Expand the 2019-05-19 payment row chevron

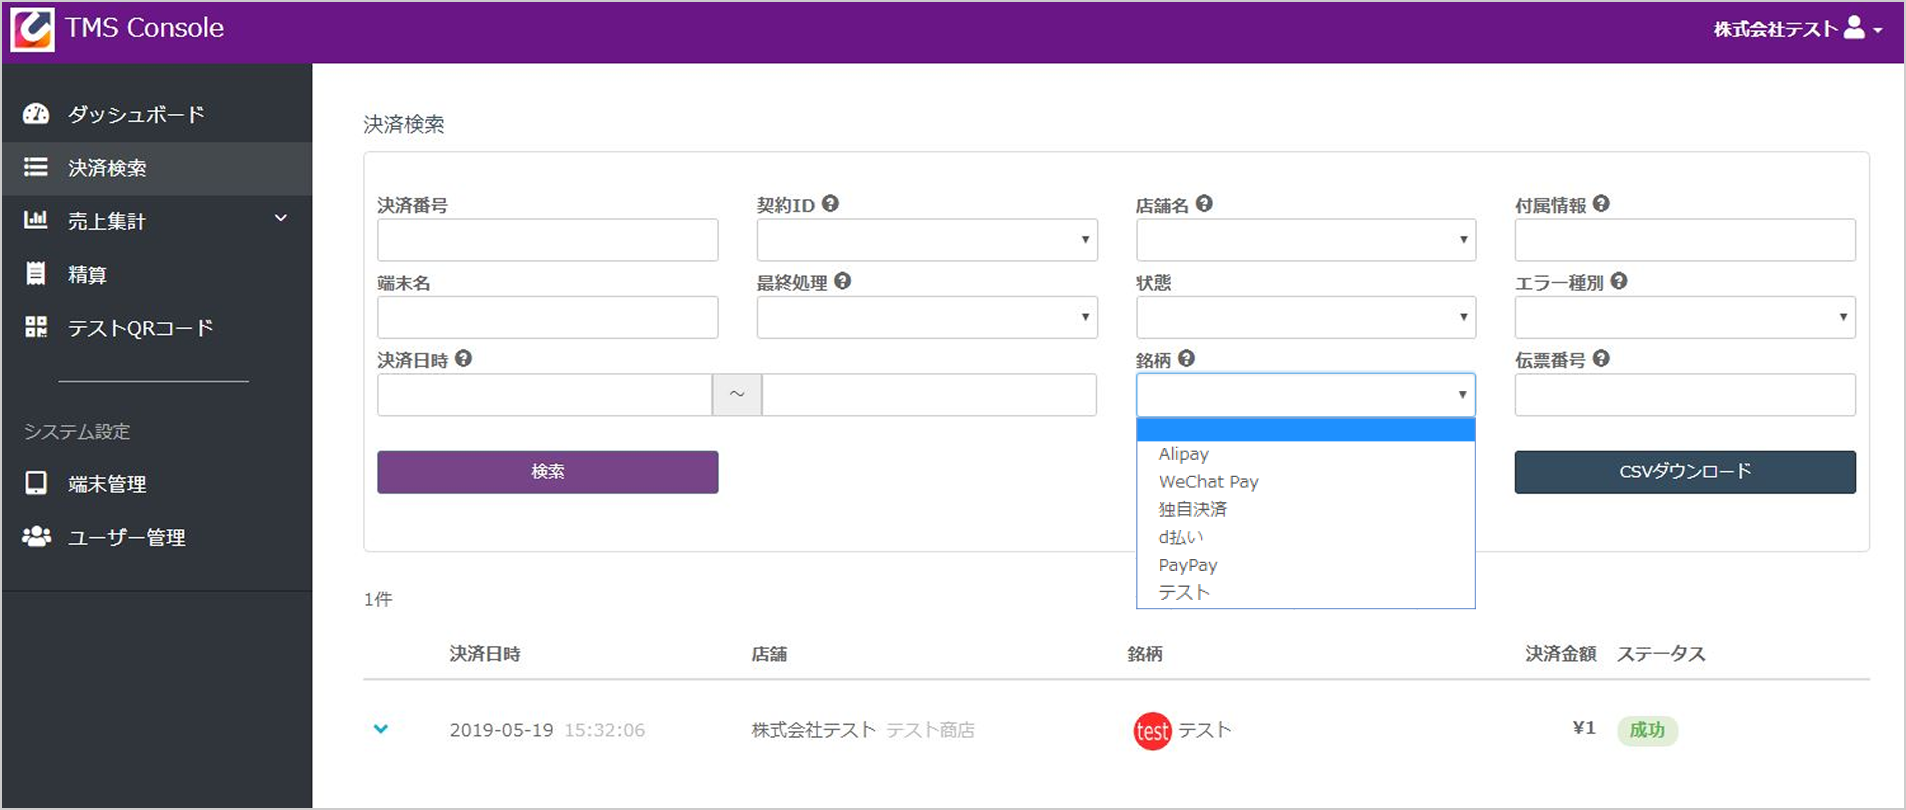click(381, 729)
